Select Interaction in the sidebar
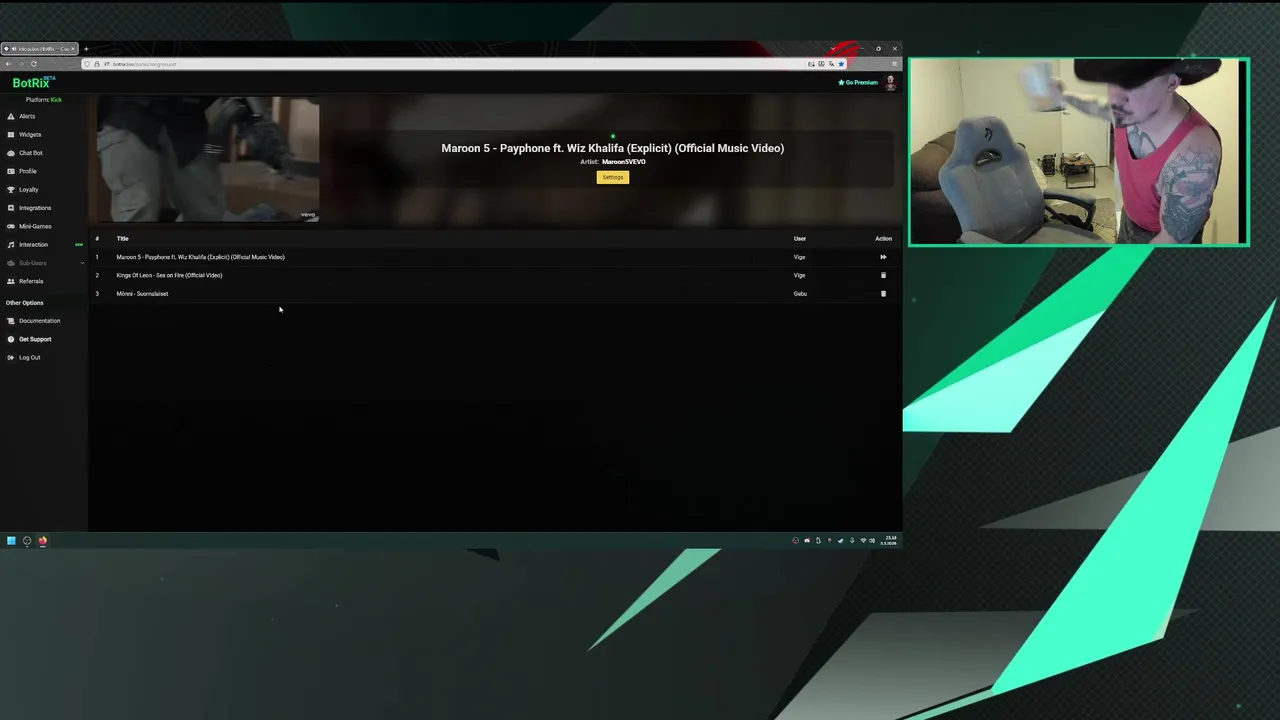This screenshot has height=720, width=1280. (x=33, y=244)
